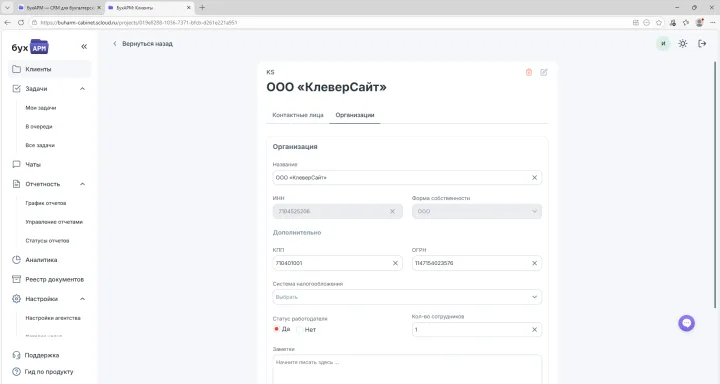This screenshot has width=720, height=384.
Task: Open В очереди tasks
Action: pos(39,127)
